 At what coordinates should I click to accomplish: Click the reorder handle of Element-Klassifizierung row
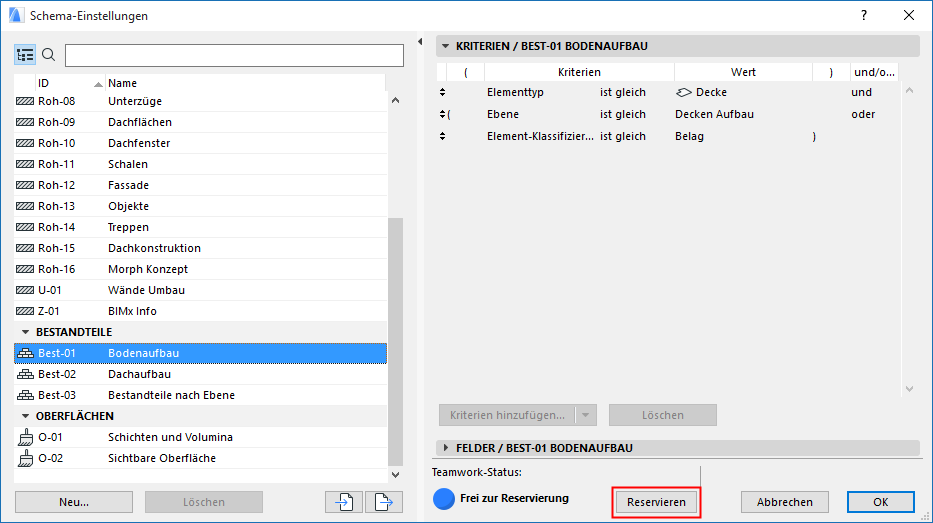click(x=442, y=136)
